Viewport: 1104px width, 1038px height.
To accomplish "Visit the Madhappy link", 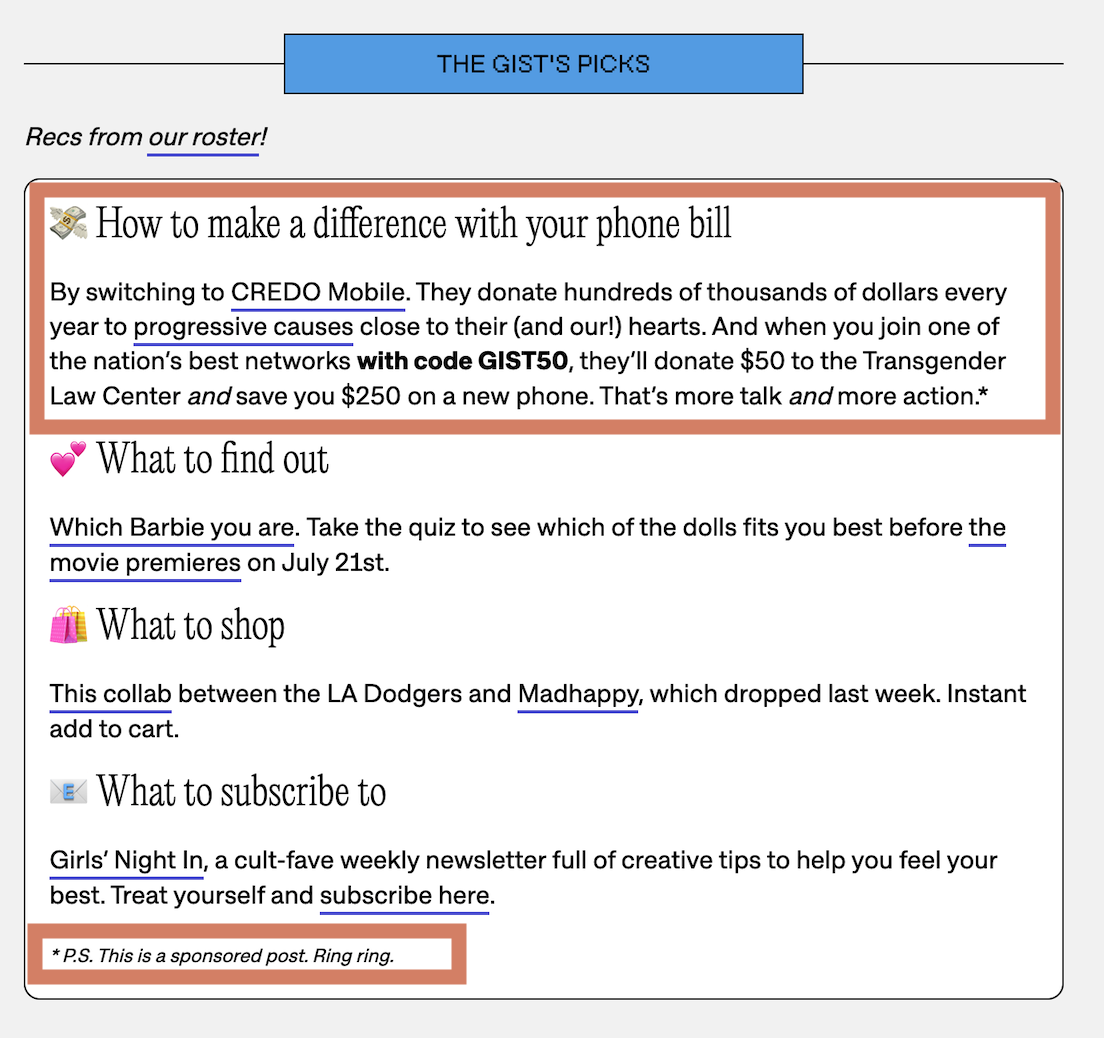I will 577,694.
